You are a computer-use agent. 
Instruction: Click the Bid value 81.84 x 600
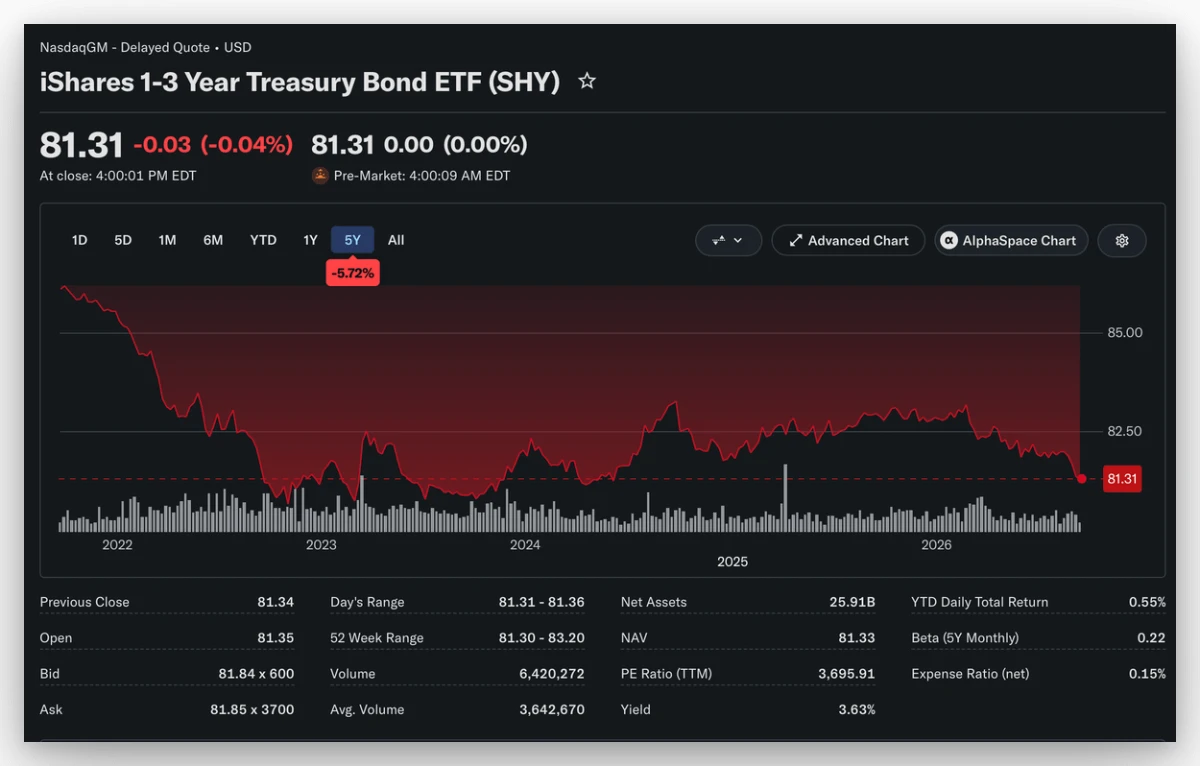tap(256, 674)
